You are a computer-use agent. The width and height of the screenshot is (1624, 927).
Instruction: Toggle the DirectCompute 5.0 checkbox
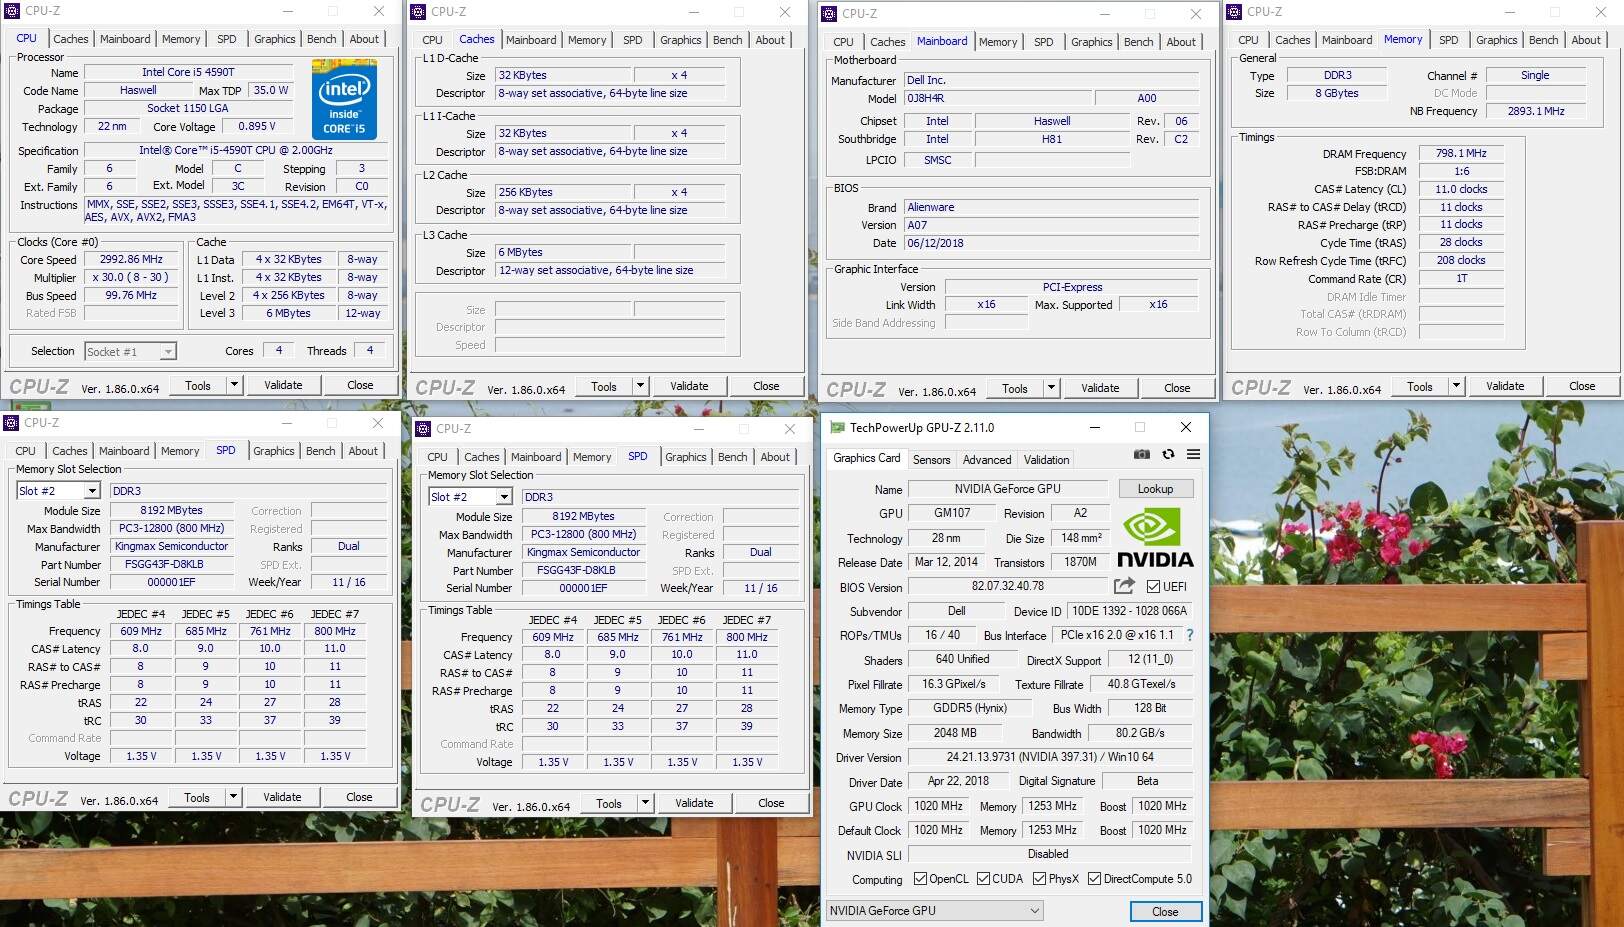pos(1095,879)
